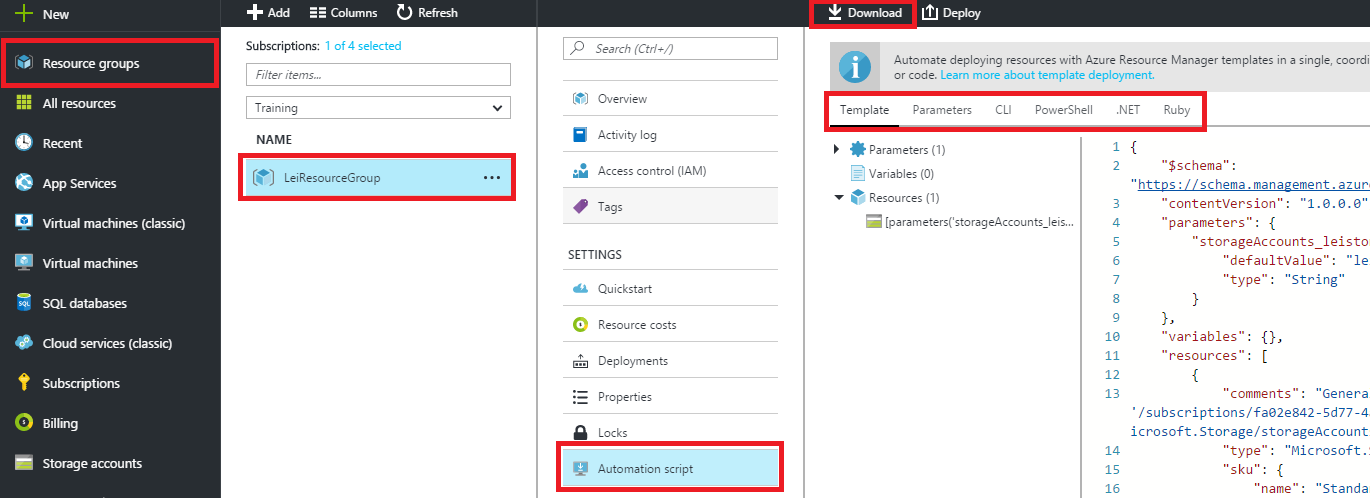Select Variables (0) tree node
The height and width of the screenshot is (498, 1370).
892,174
